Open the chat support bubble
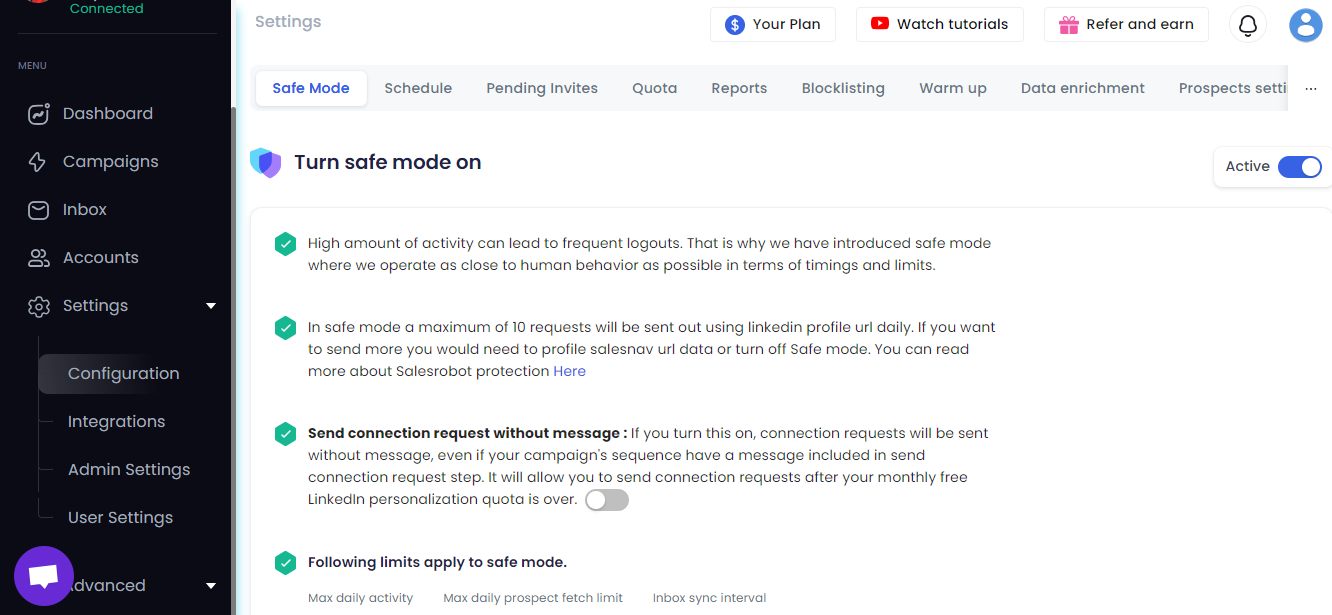 click(44, 575)
